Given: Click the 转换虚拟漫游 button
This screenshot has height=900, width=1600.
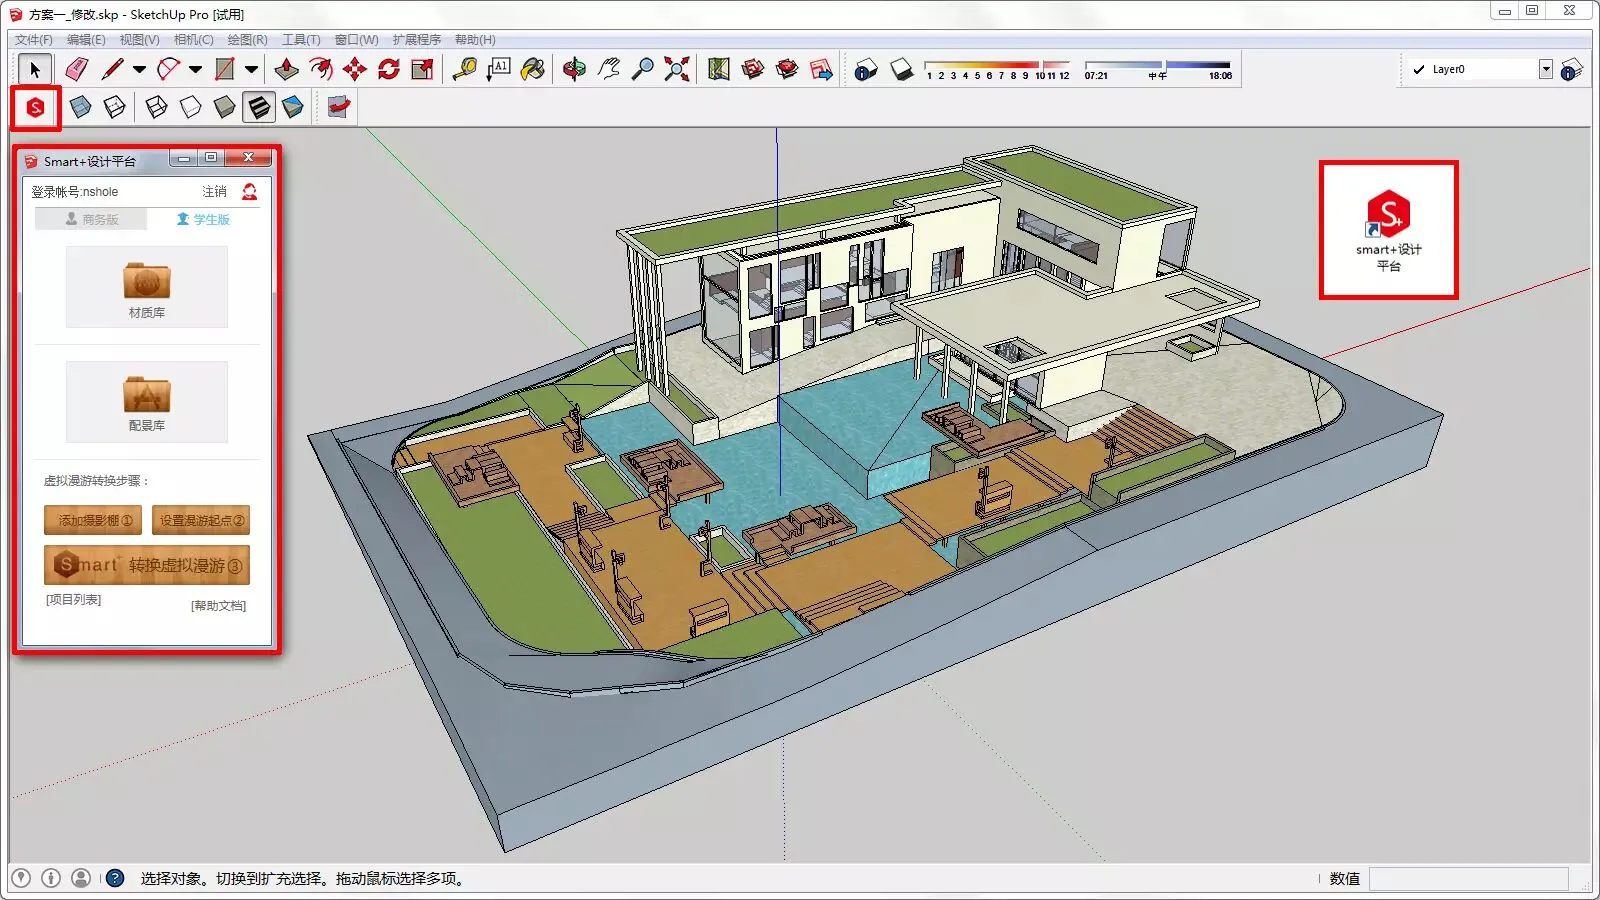Looking at the screenshot, I should [x=147, y=565].
